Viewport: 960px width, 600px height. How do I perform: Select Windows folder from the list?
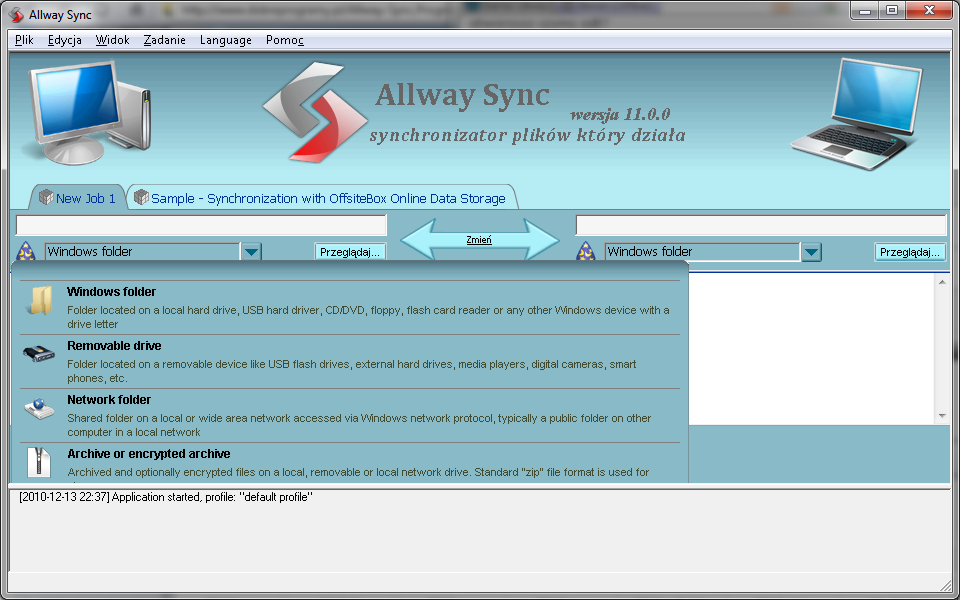point(350,307)
